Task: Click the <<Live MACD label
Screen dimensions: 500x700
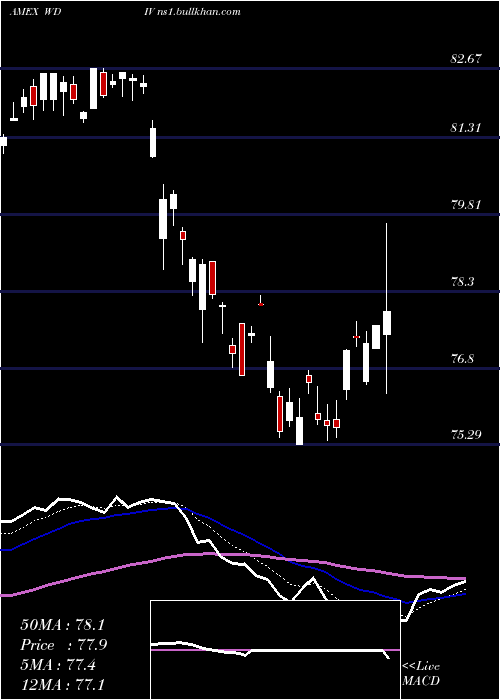Action: pos(421,673)
